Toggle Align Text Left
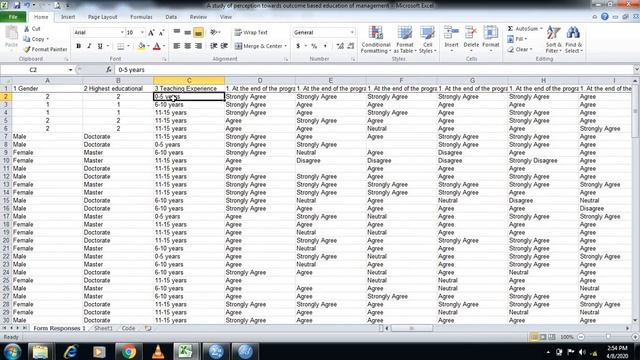The image size is (640, 360). [177, 46]
